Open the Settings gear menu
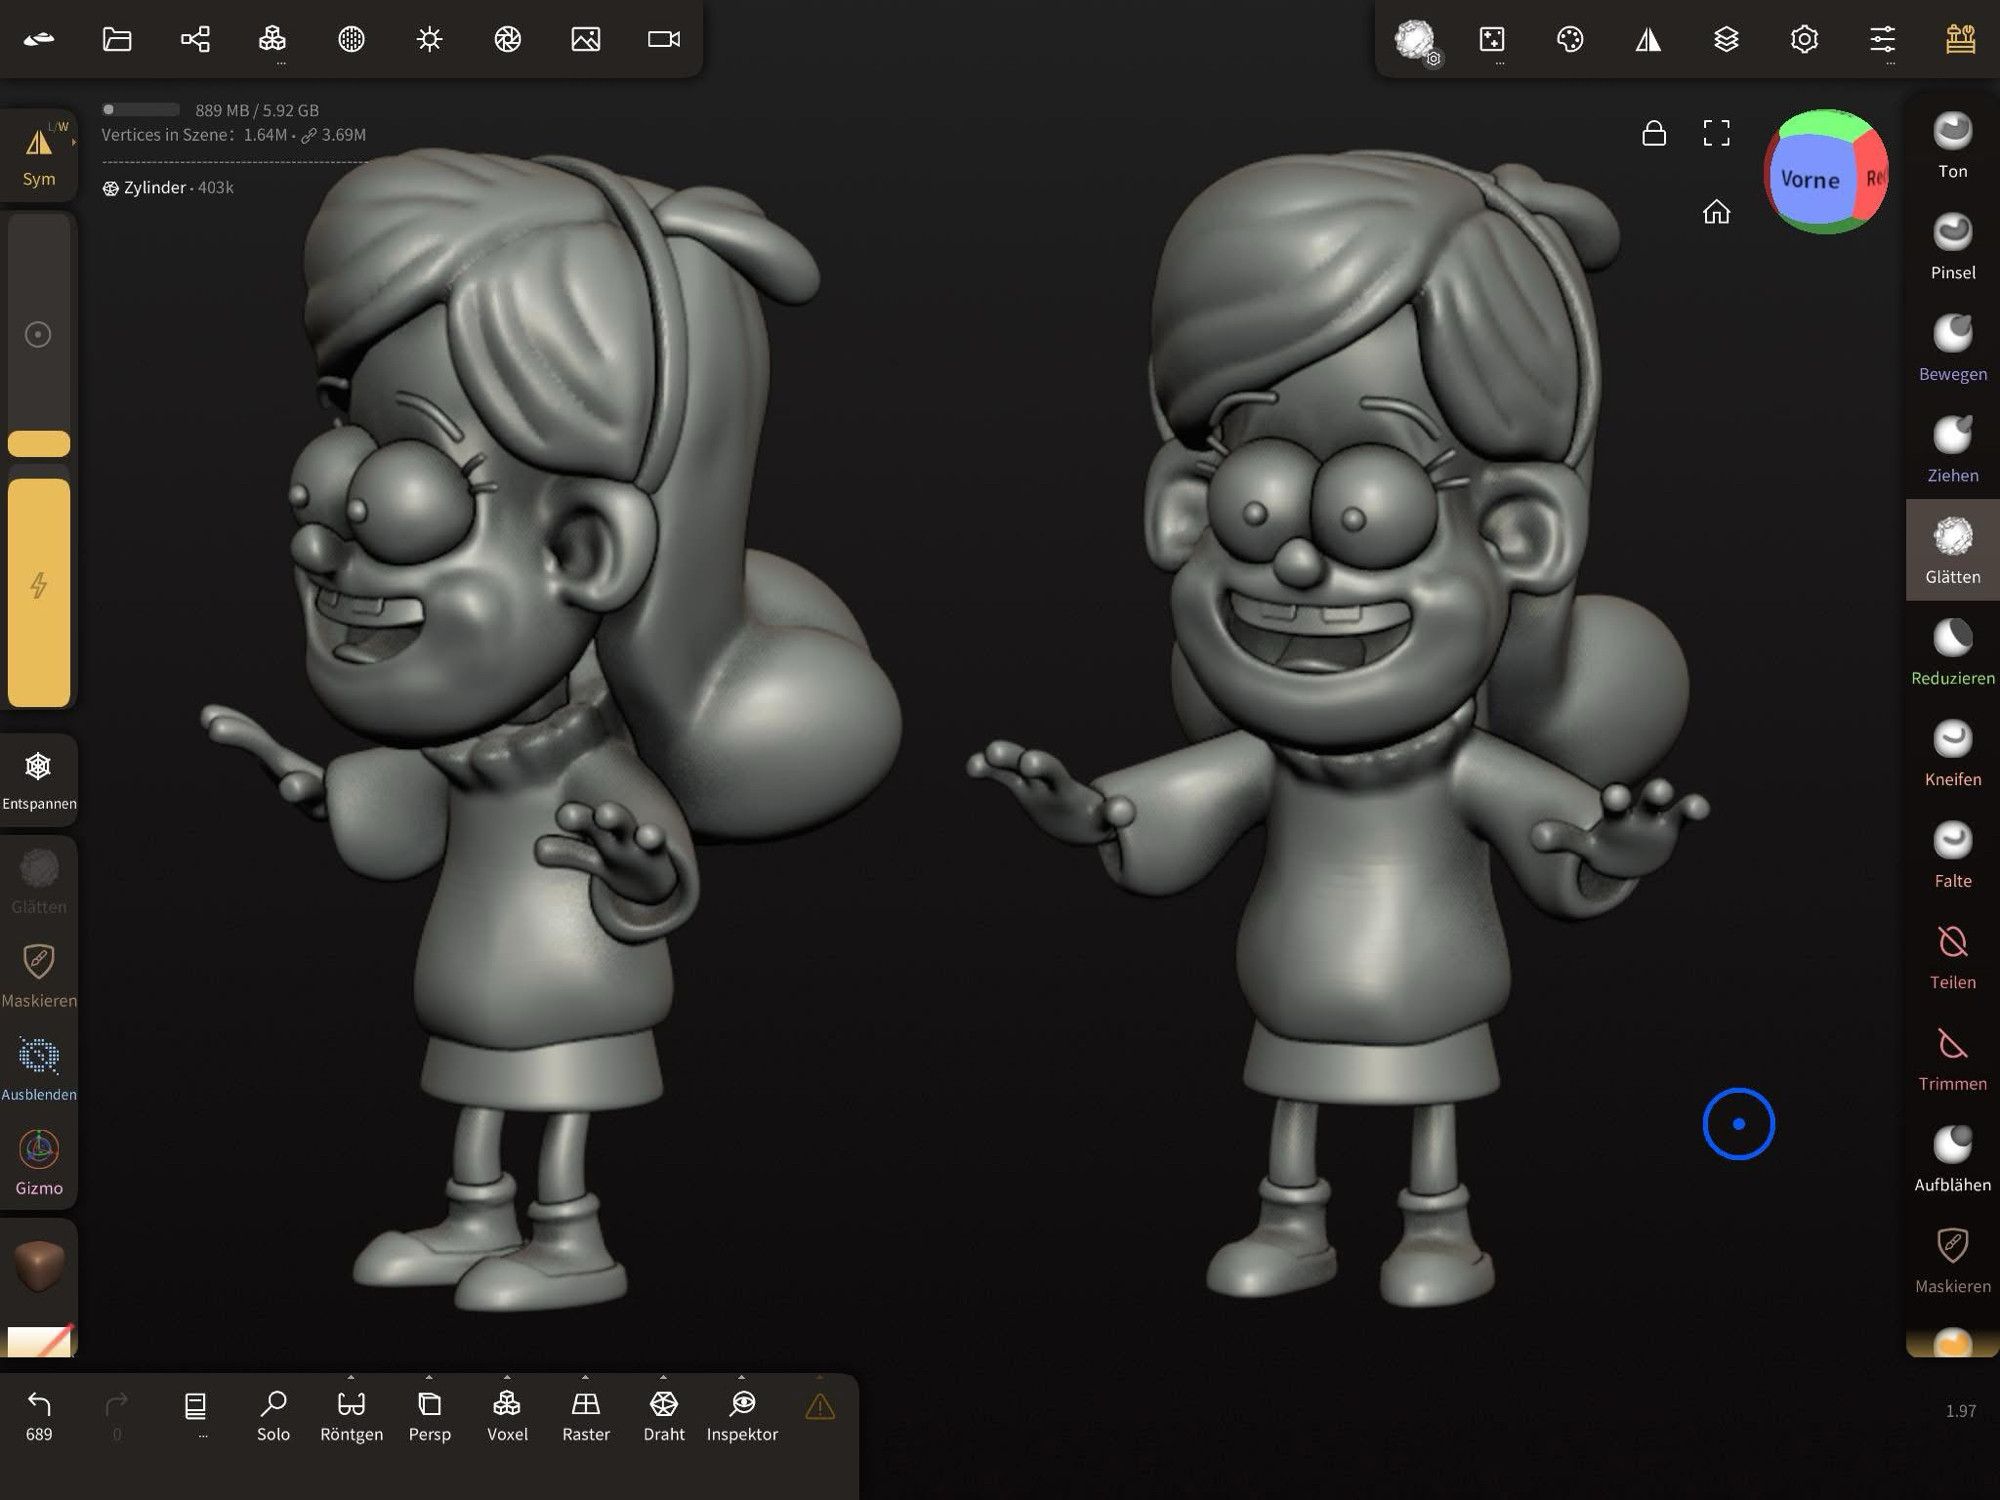Screen dimensions: 2000x1500 pos(1804,39)
